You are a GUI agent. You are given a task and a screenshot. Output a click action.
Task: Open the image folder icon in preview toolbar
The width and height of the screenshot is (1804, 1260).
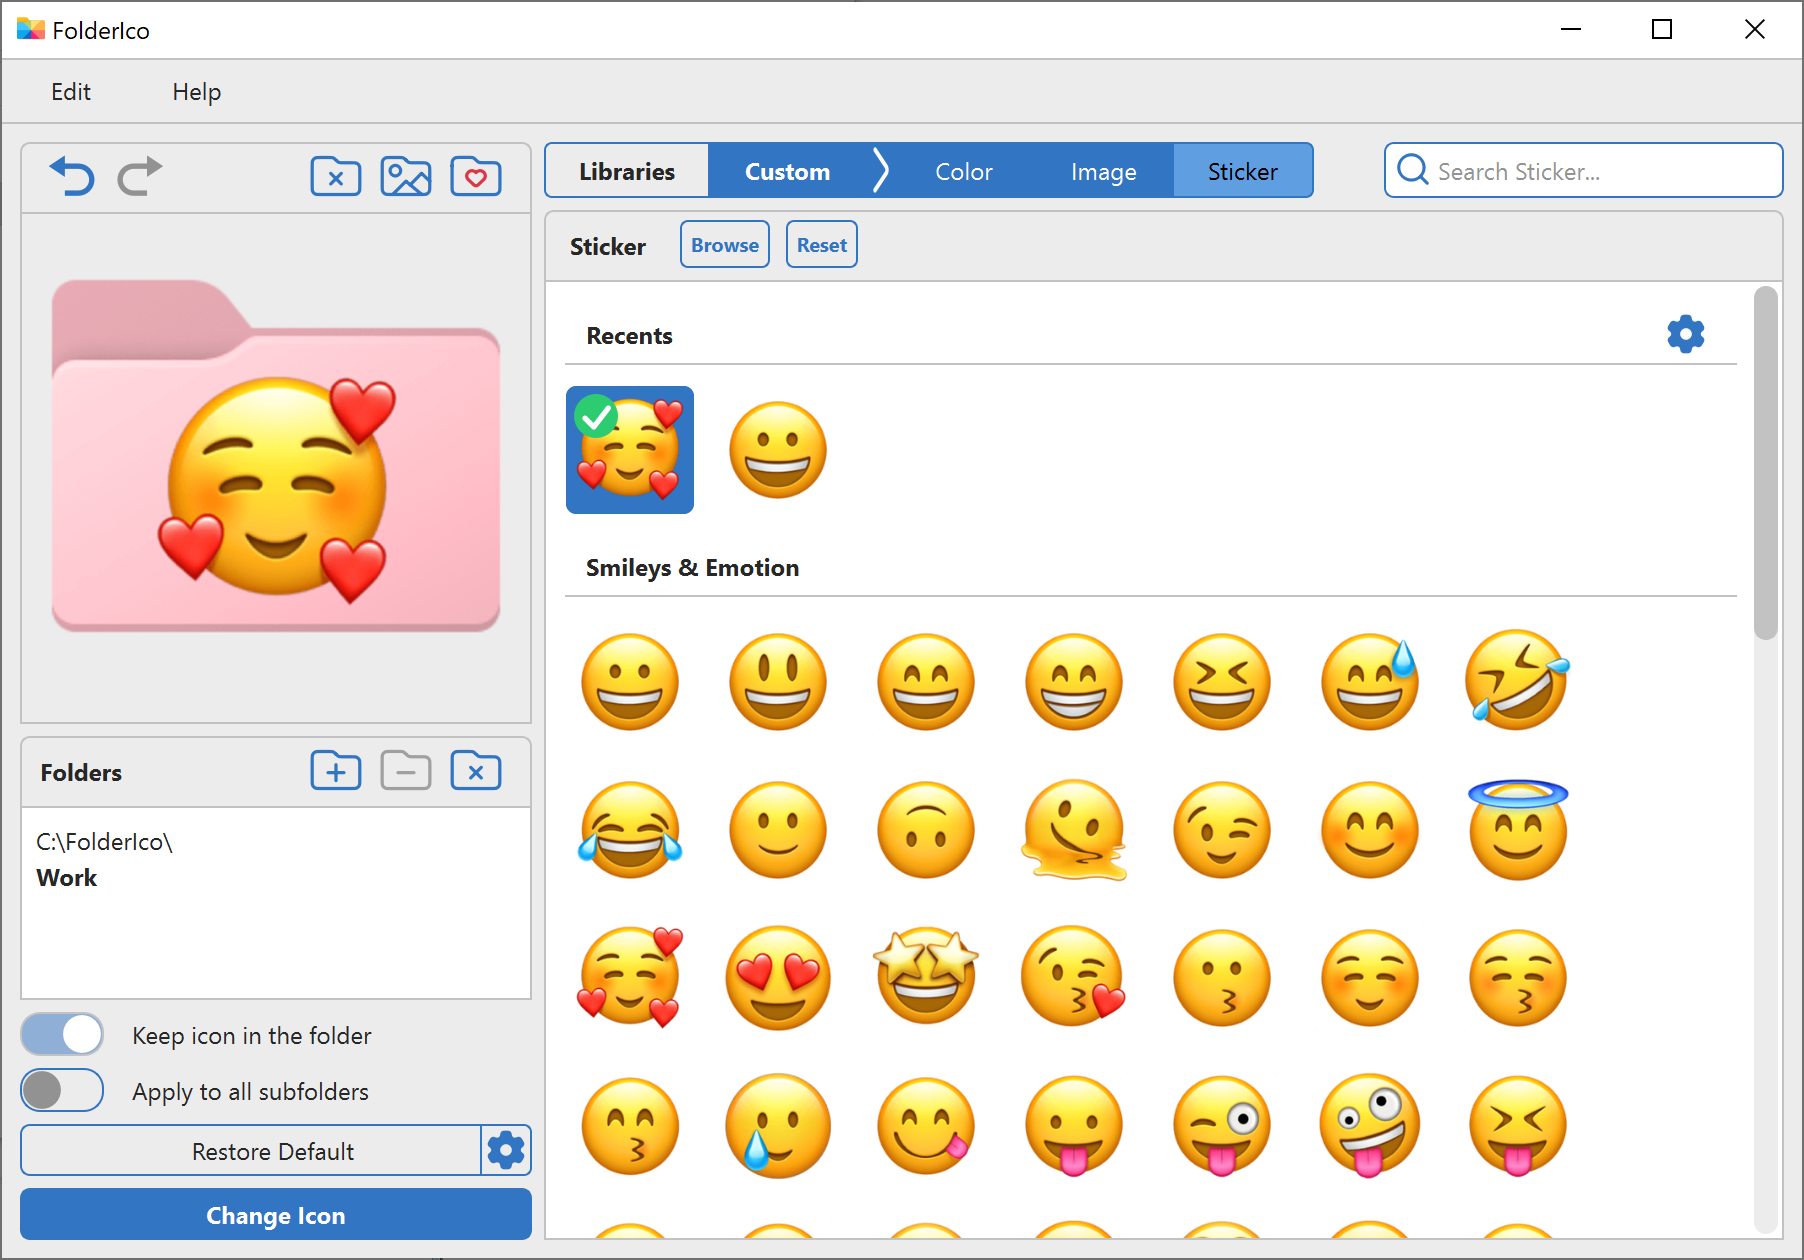(x=406, y=176)
